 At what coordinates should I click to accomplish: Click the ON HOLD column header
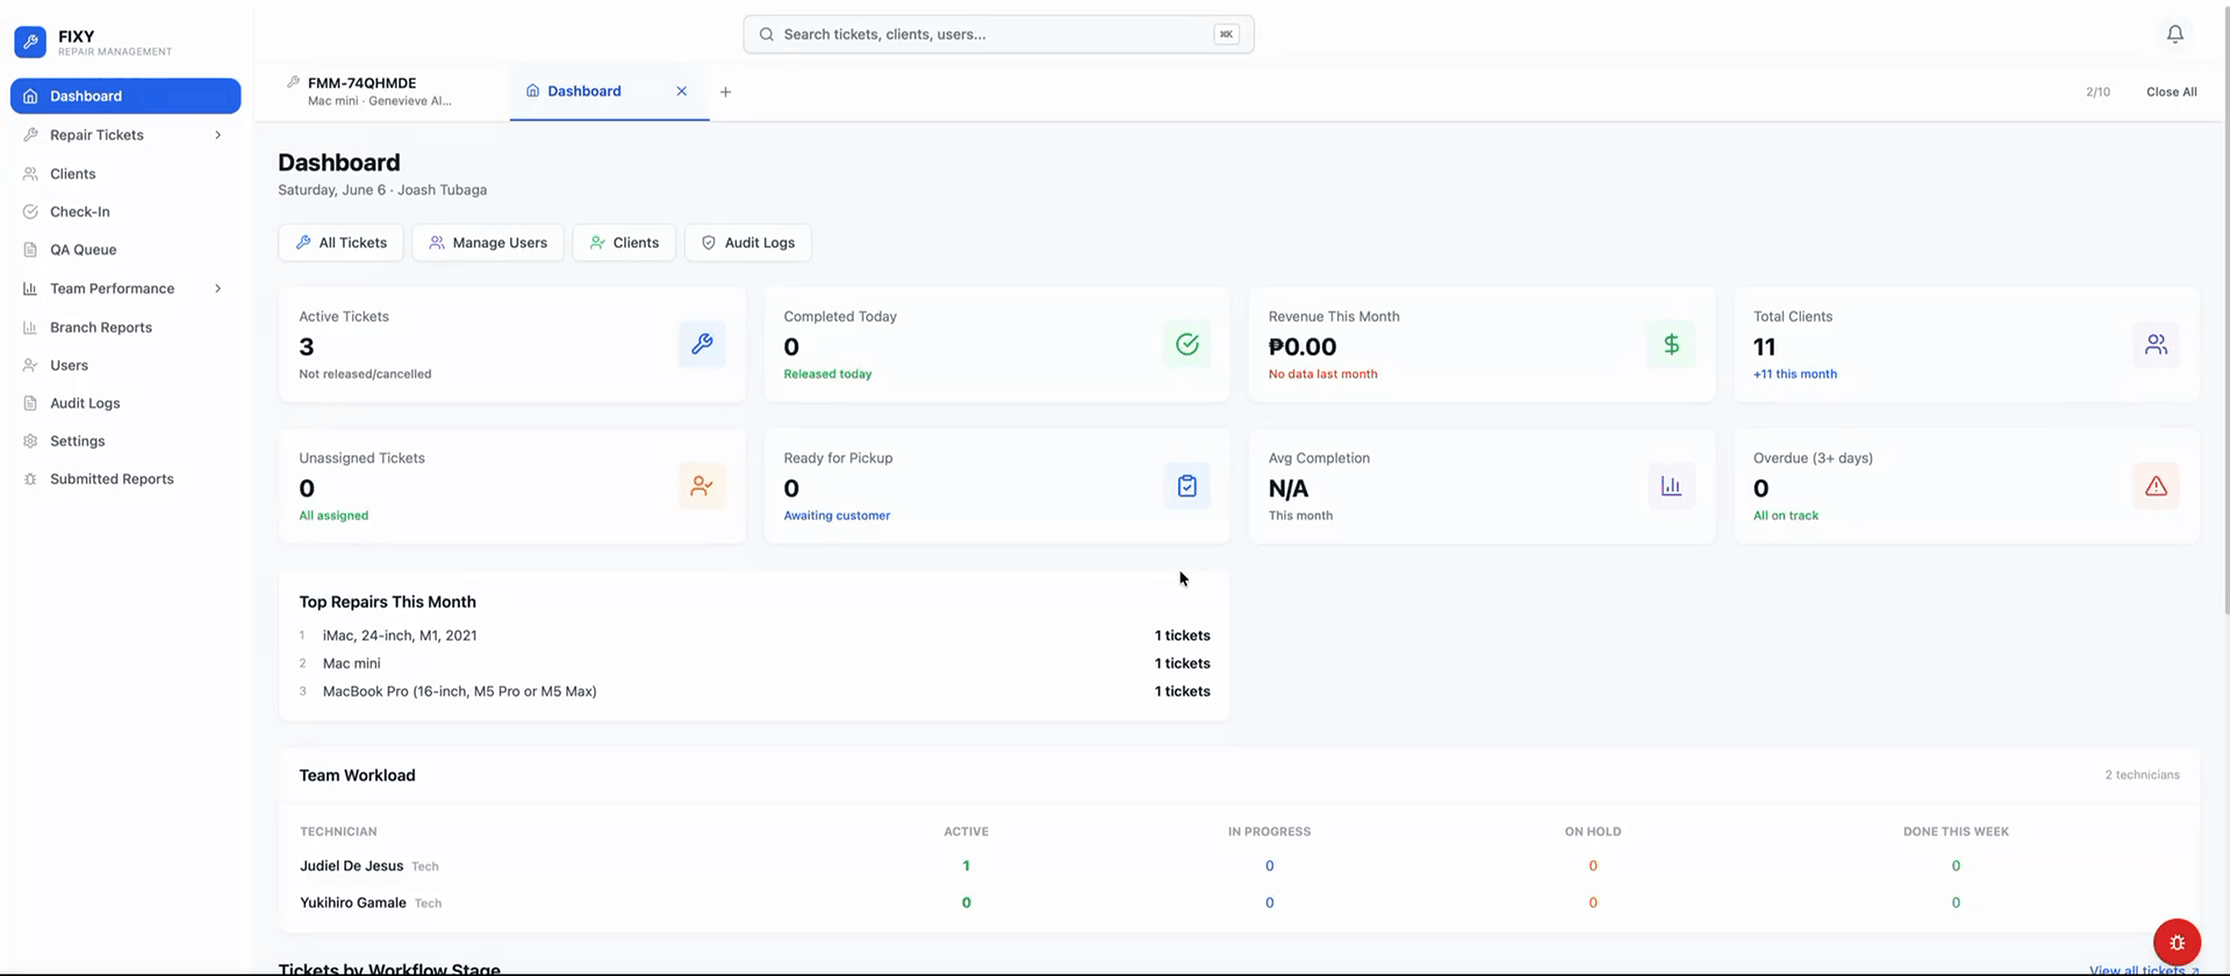click(x=1593, y=832)
